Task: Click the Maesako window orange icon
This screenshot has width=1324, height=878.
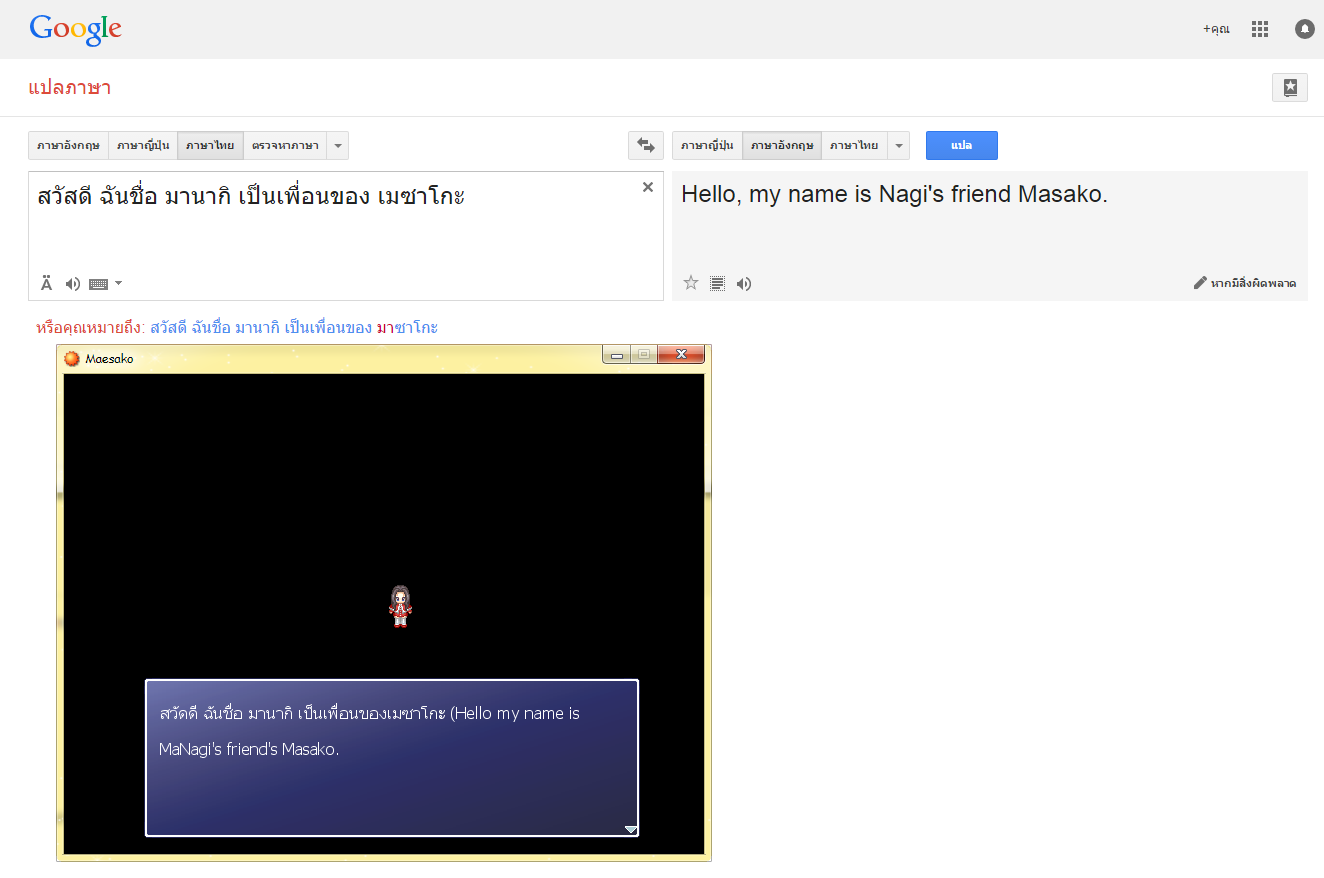Action: point(72,358)
